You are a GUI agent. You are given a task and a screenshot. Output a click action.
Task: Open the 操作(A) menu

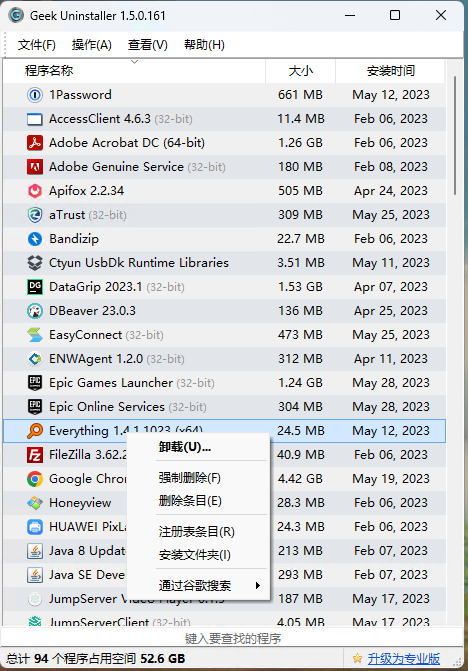click(x=92, y=45)
